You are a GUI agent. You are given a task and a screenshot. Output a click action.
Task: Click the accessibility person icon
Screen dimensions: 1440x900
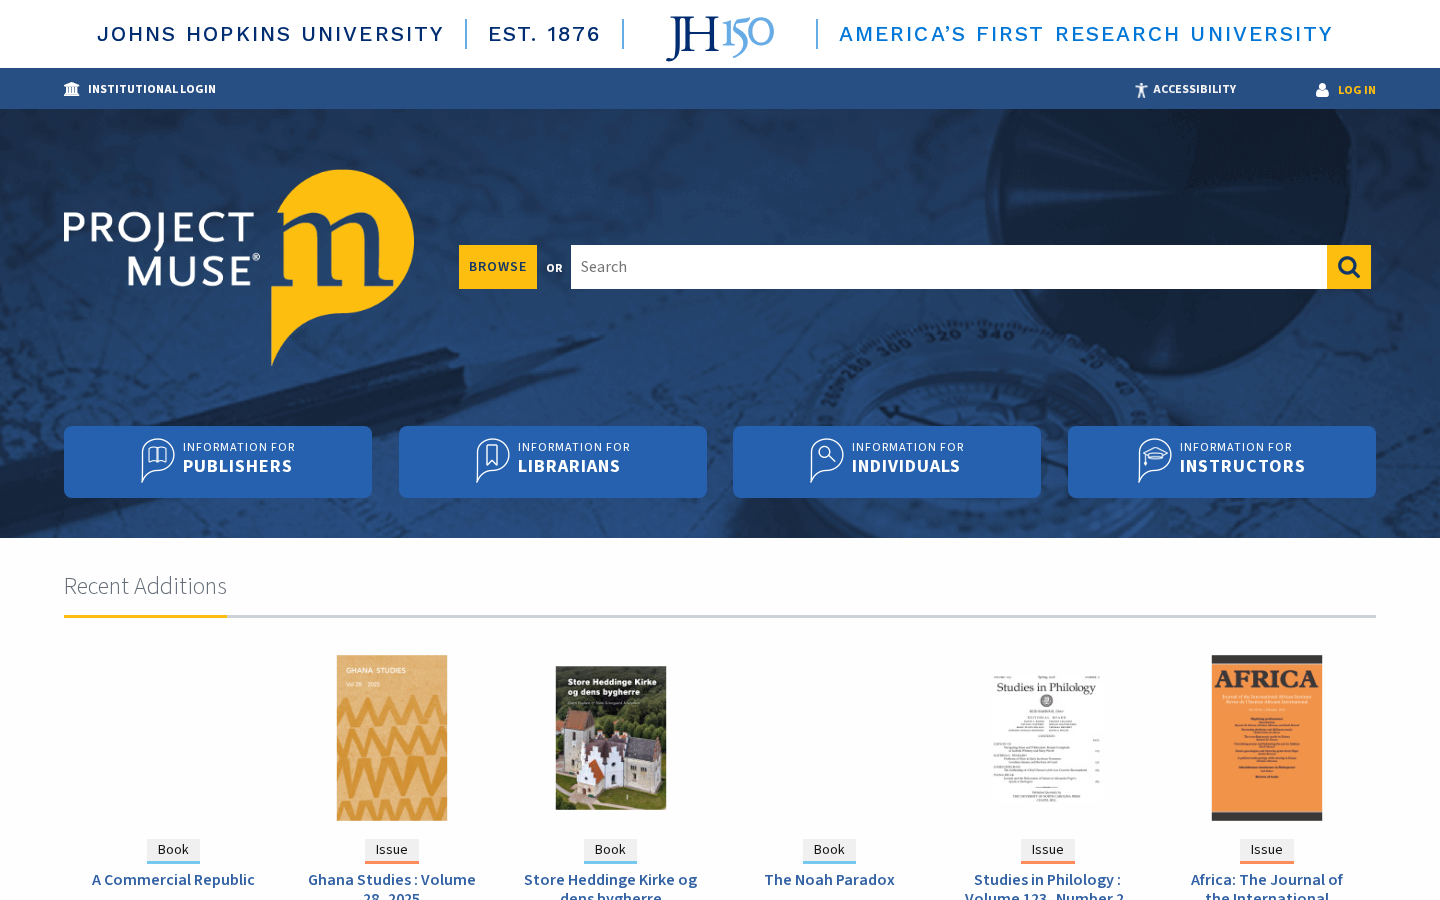(1141, 90)
